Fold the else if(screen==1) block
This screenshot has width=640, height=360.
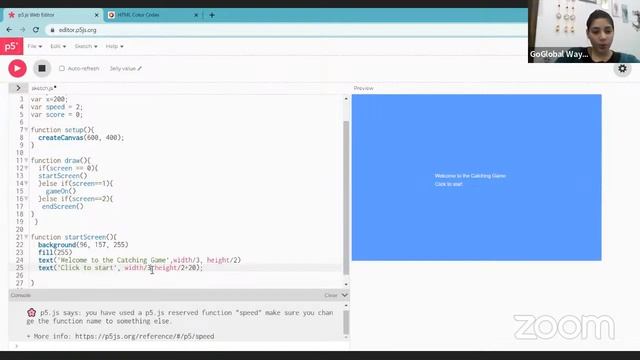[x=26, y=184]
